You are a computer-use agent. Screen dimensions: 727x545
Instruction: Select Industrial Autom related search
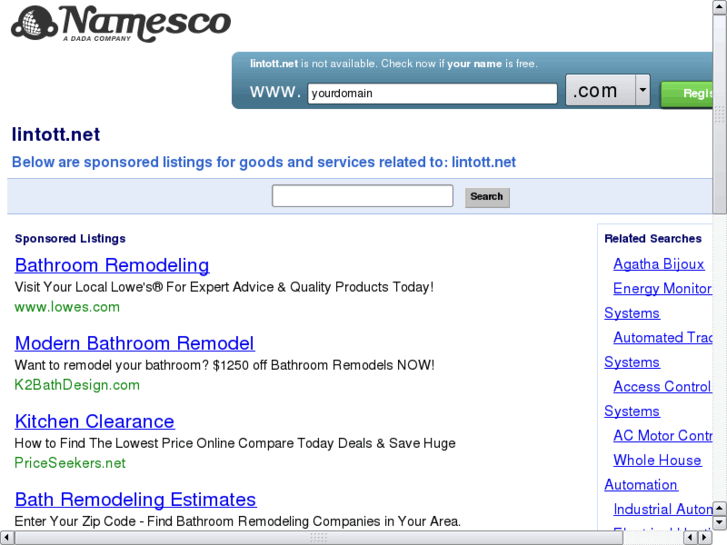(663, 509)
